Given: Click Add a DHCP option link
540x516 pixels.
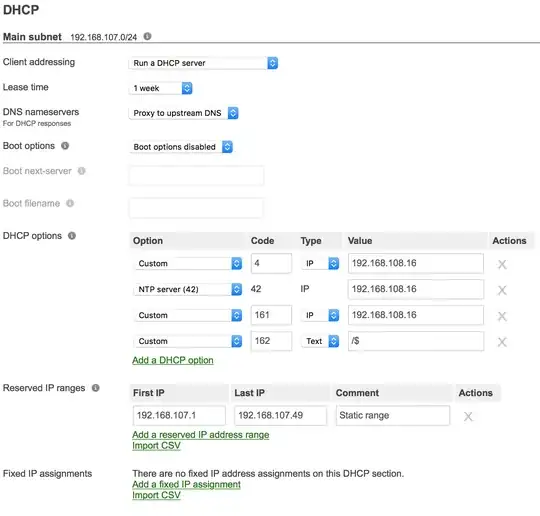Looking at the screenshot, I should coord(173,360).
